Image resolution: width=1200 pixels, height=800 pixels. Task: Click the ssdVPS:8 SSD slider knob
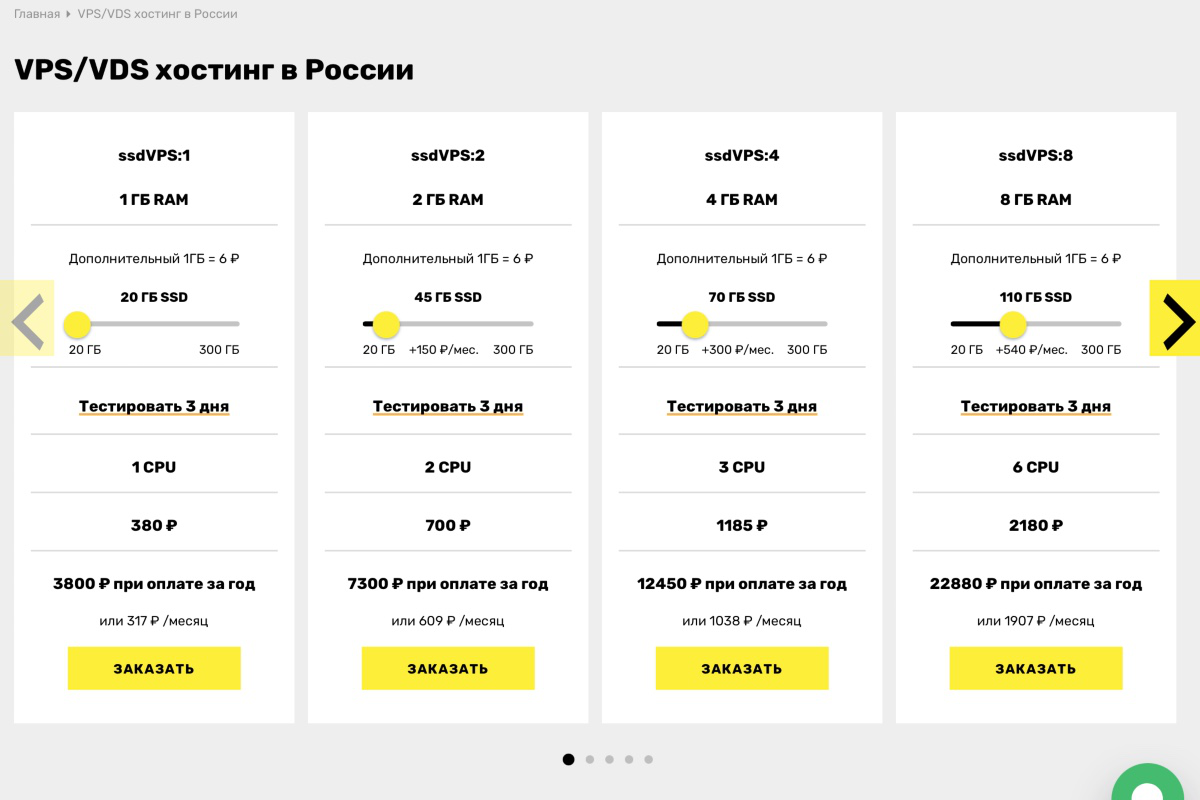coord(1013,324)
